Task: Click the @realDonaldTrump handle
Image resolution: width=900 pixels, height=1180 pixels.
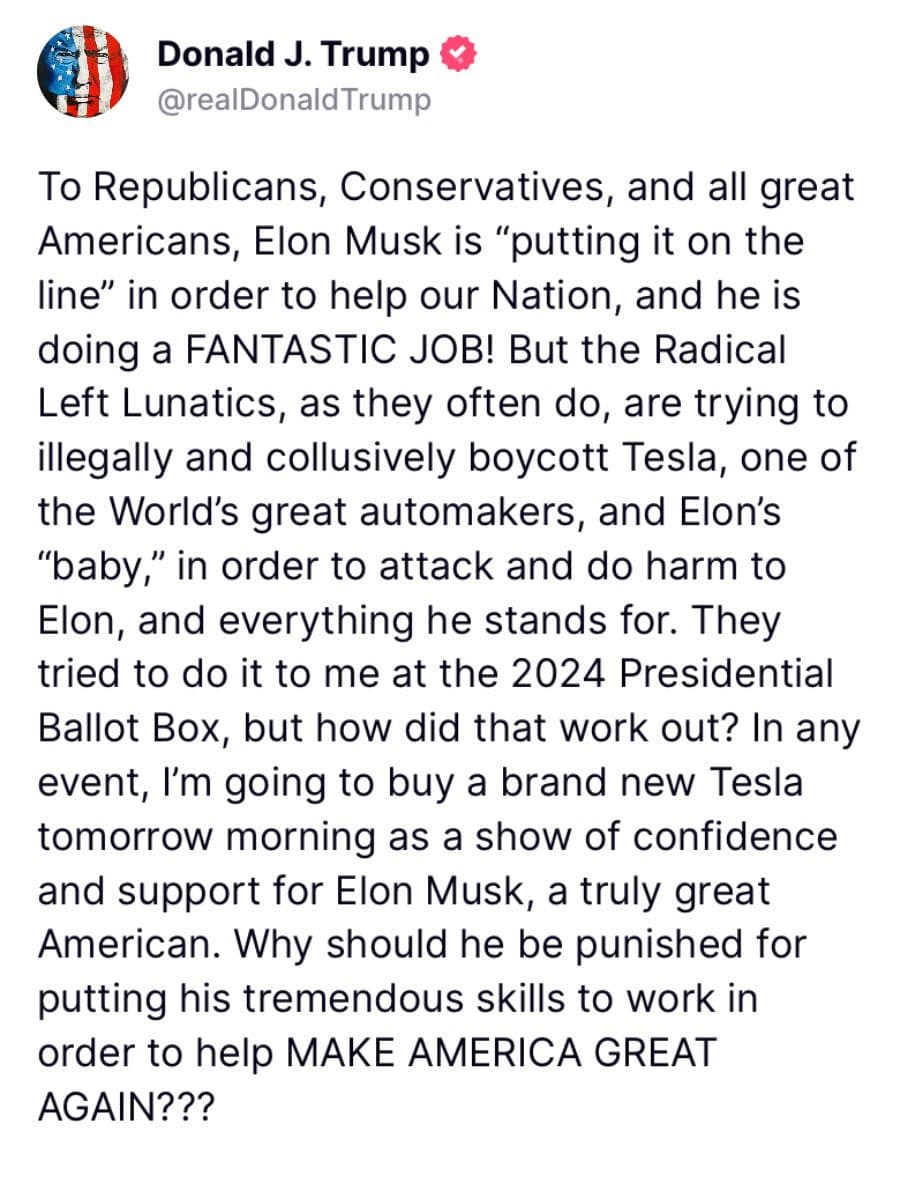Action: click(294, 100)
